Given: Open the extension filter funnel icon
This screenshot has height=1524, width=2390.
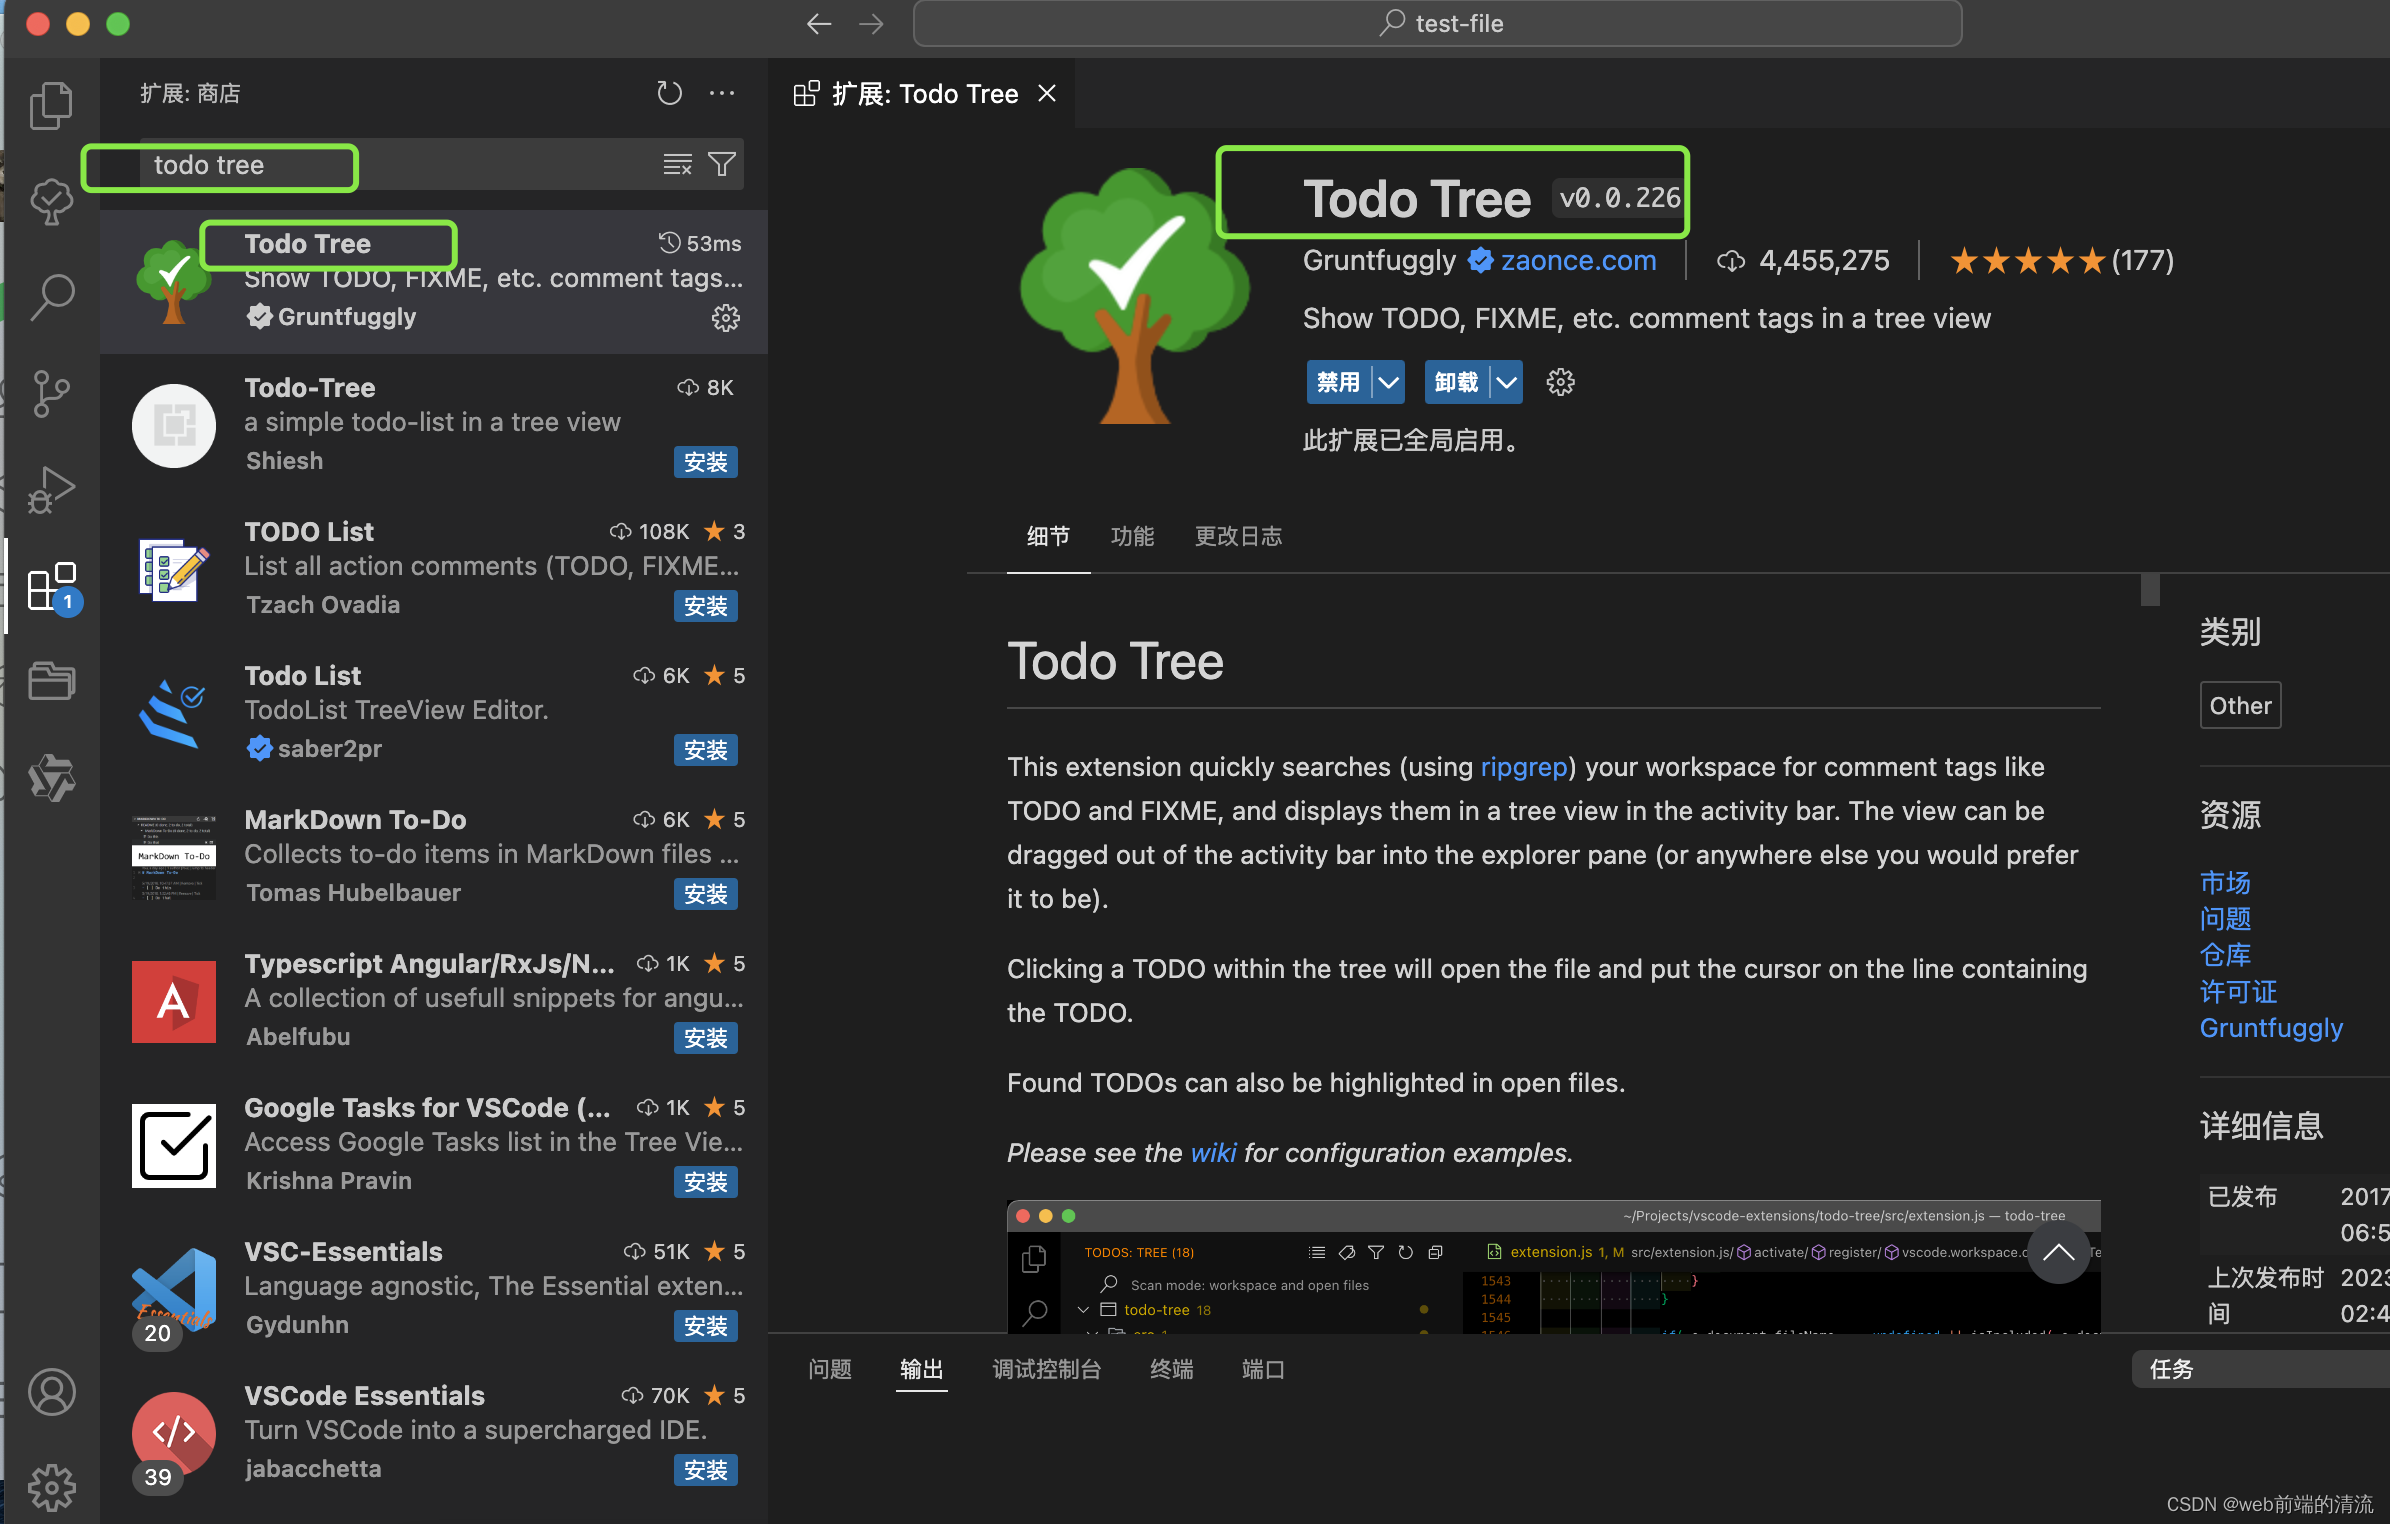Looking at the screenshot, I should pyautogui.click(x=723, y=164).
